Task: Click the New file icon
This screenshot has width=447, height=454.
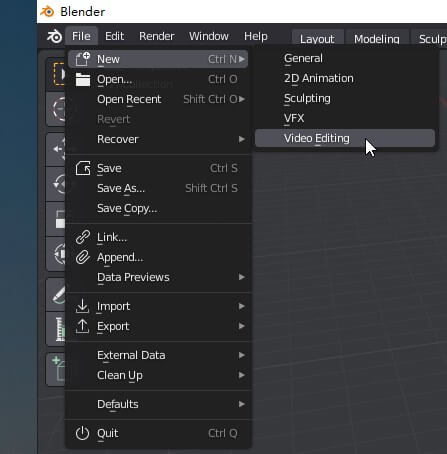Action: (82, 59)
